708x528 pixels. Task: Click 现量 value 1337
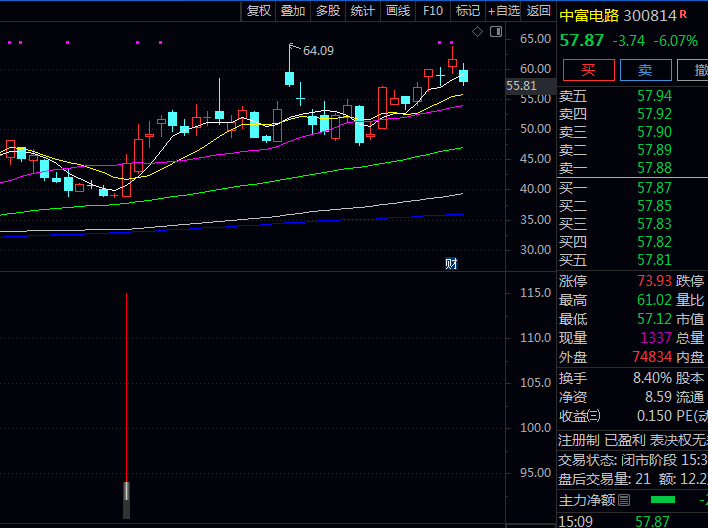click(x=656, y=337)
